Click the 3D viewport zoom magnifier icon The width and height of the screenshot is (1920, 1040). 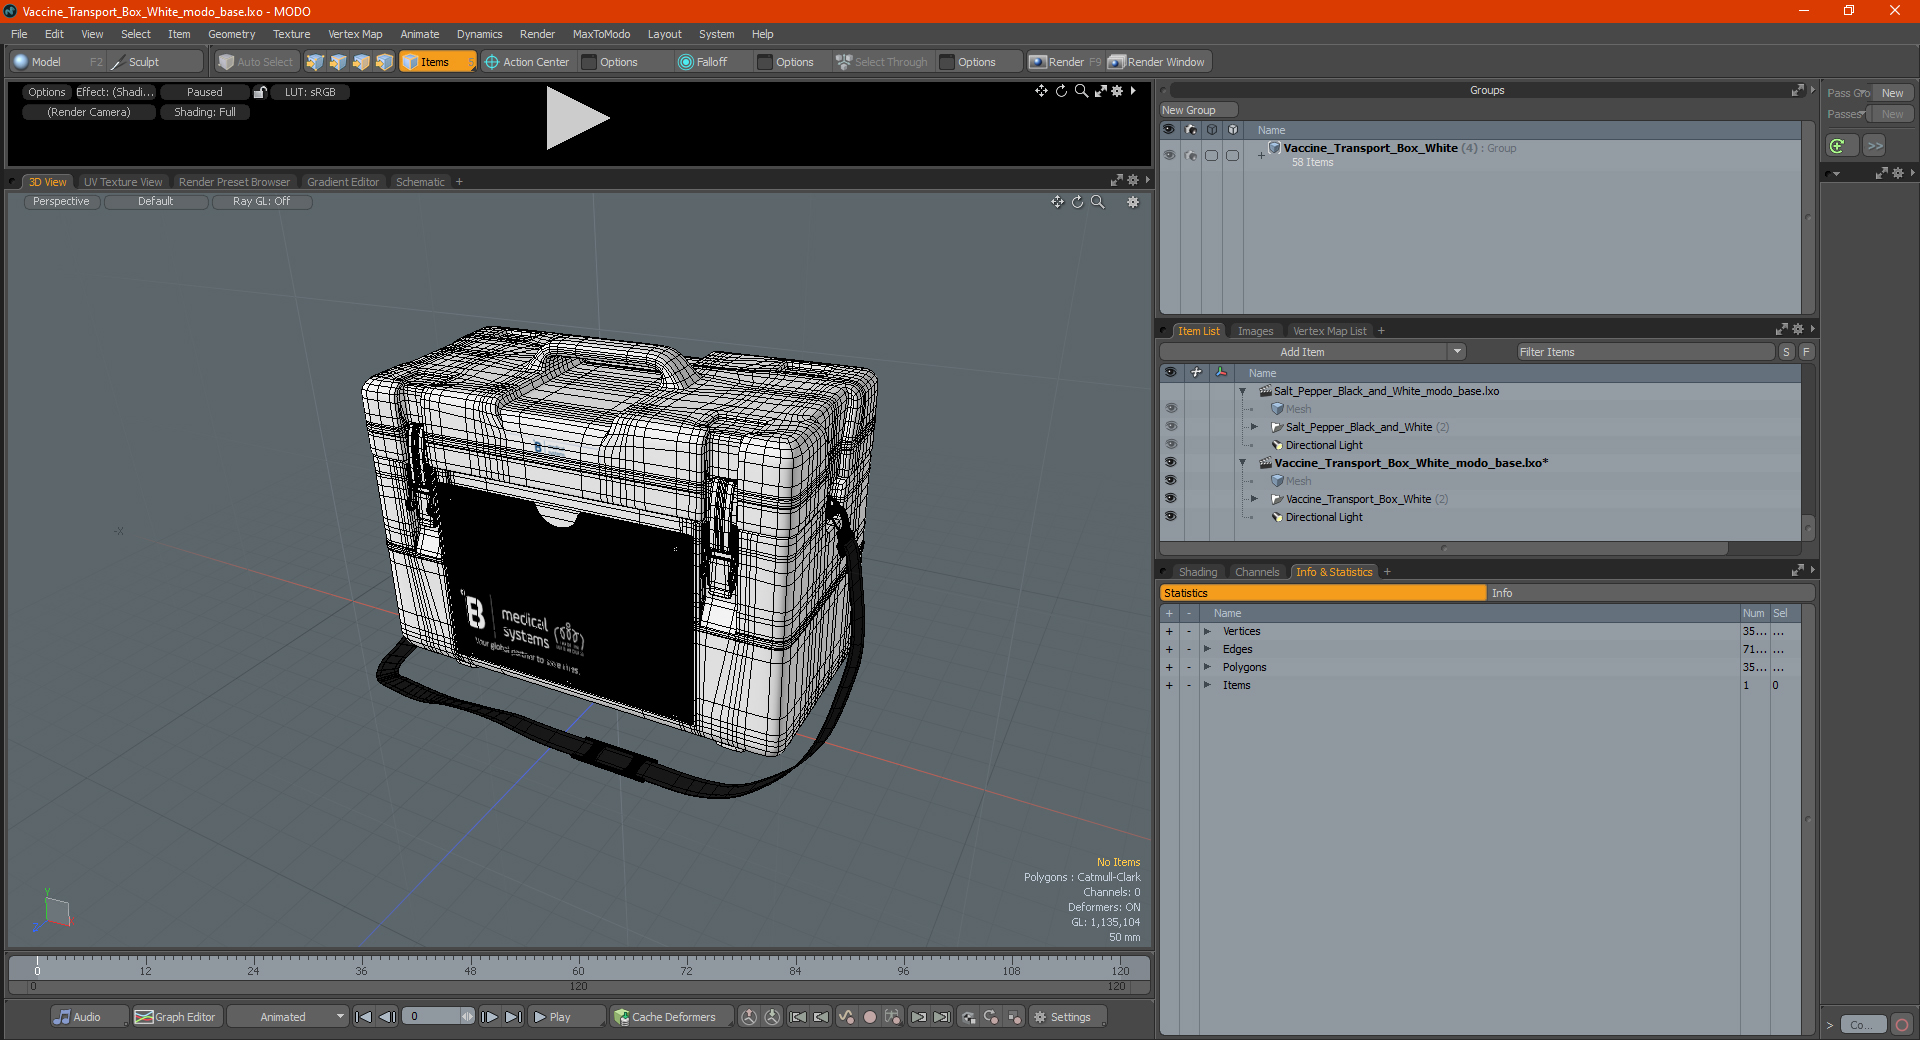pyautogui.click(x=1097, y=202)
